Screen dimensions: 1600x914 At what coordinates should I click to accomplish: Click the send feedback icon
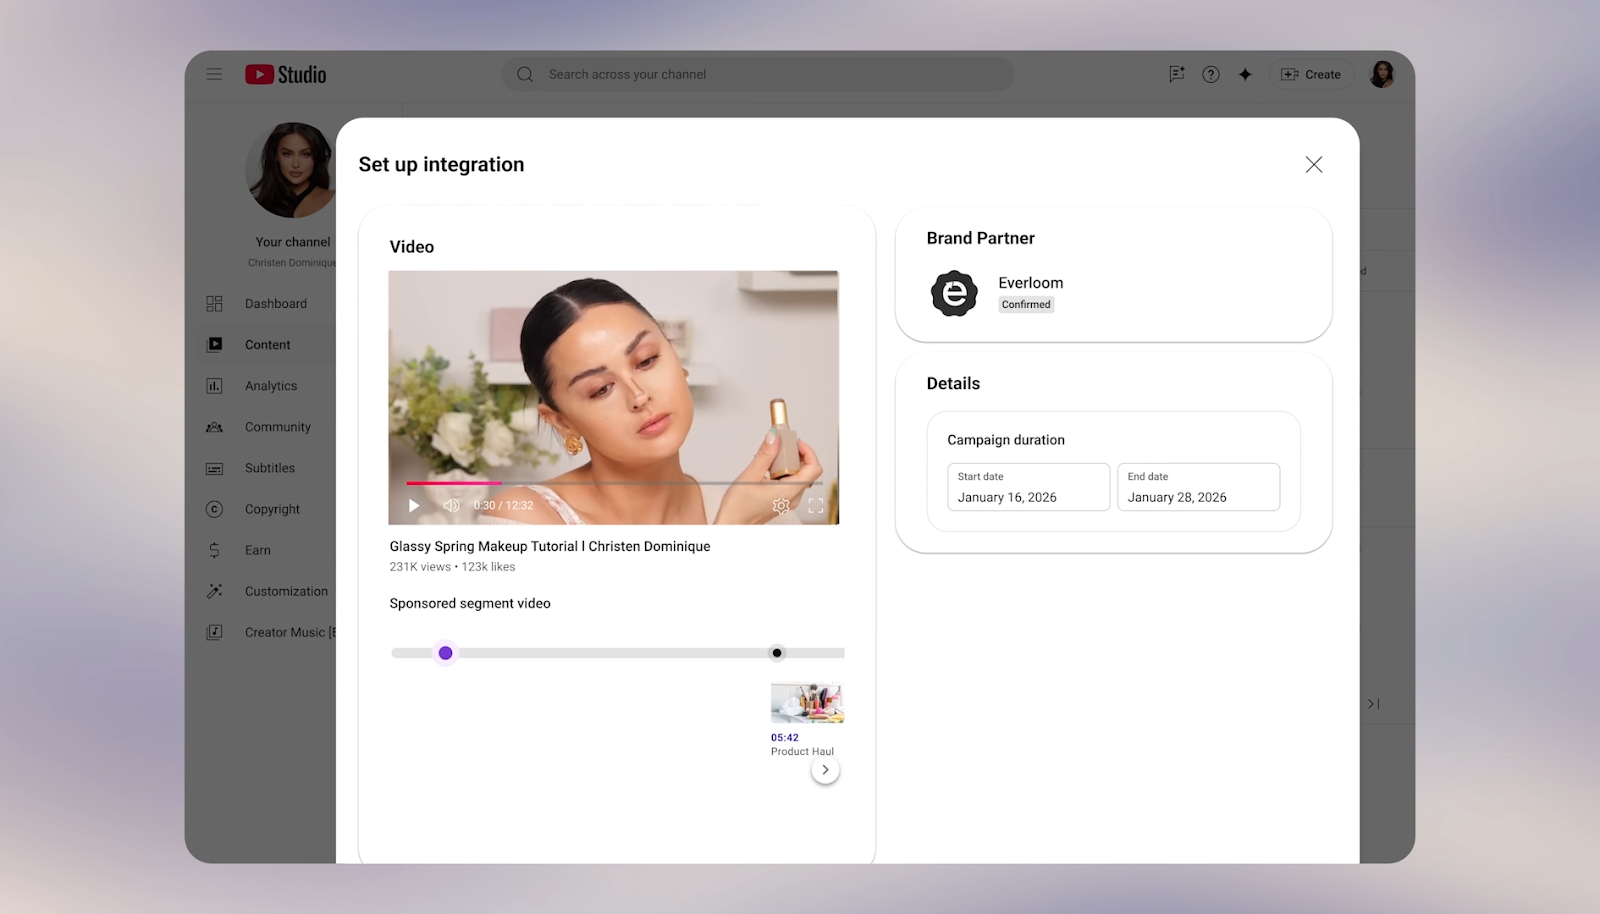pos(1176,74)
